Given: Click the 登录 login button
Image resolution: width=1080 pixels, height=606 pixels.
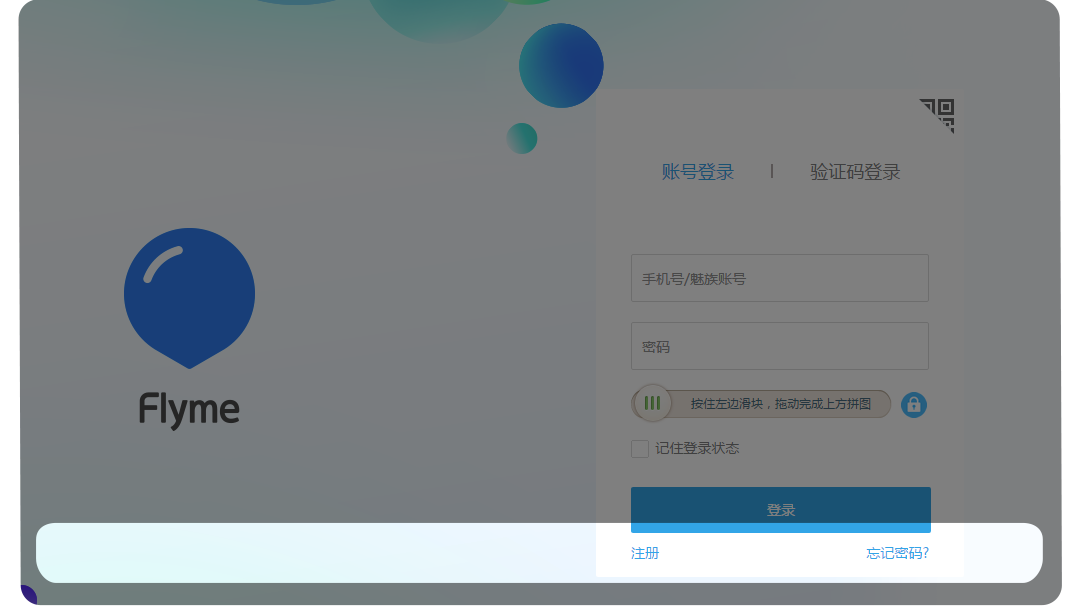Looking at the screenshot, I should tap(780, 510).
